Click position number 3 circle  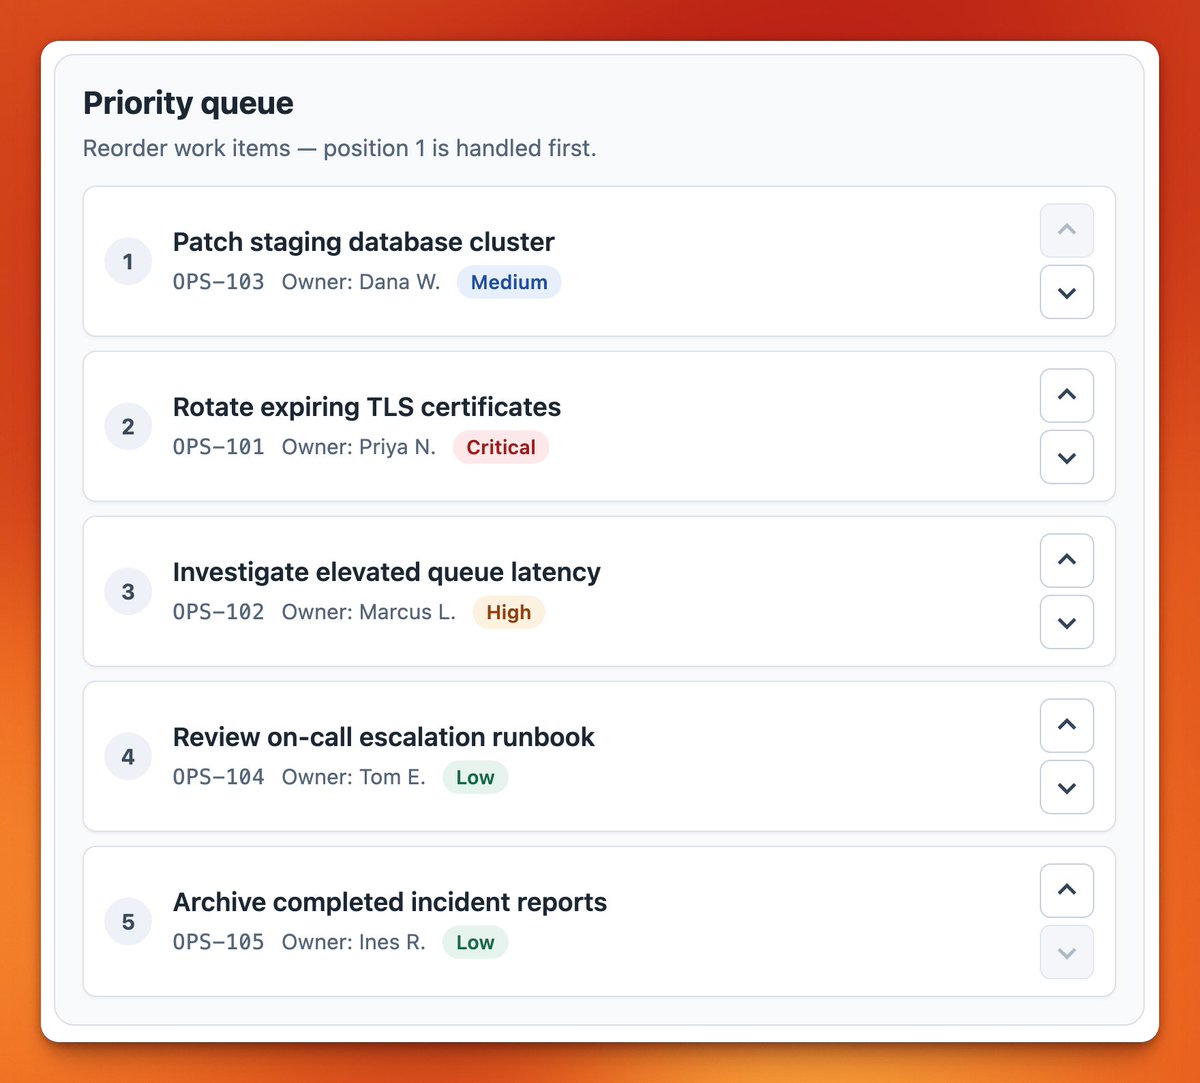point(128,591)
